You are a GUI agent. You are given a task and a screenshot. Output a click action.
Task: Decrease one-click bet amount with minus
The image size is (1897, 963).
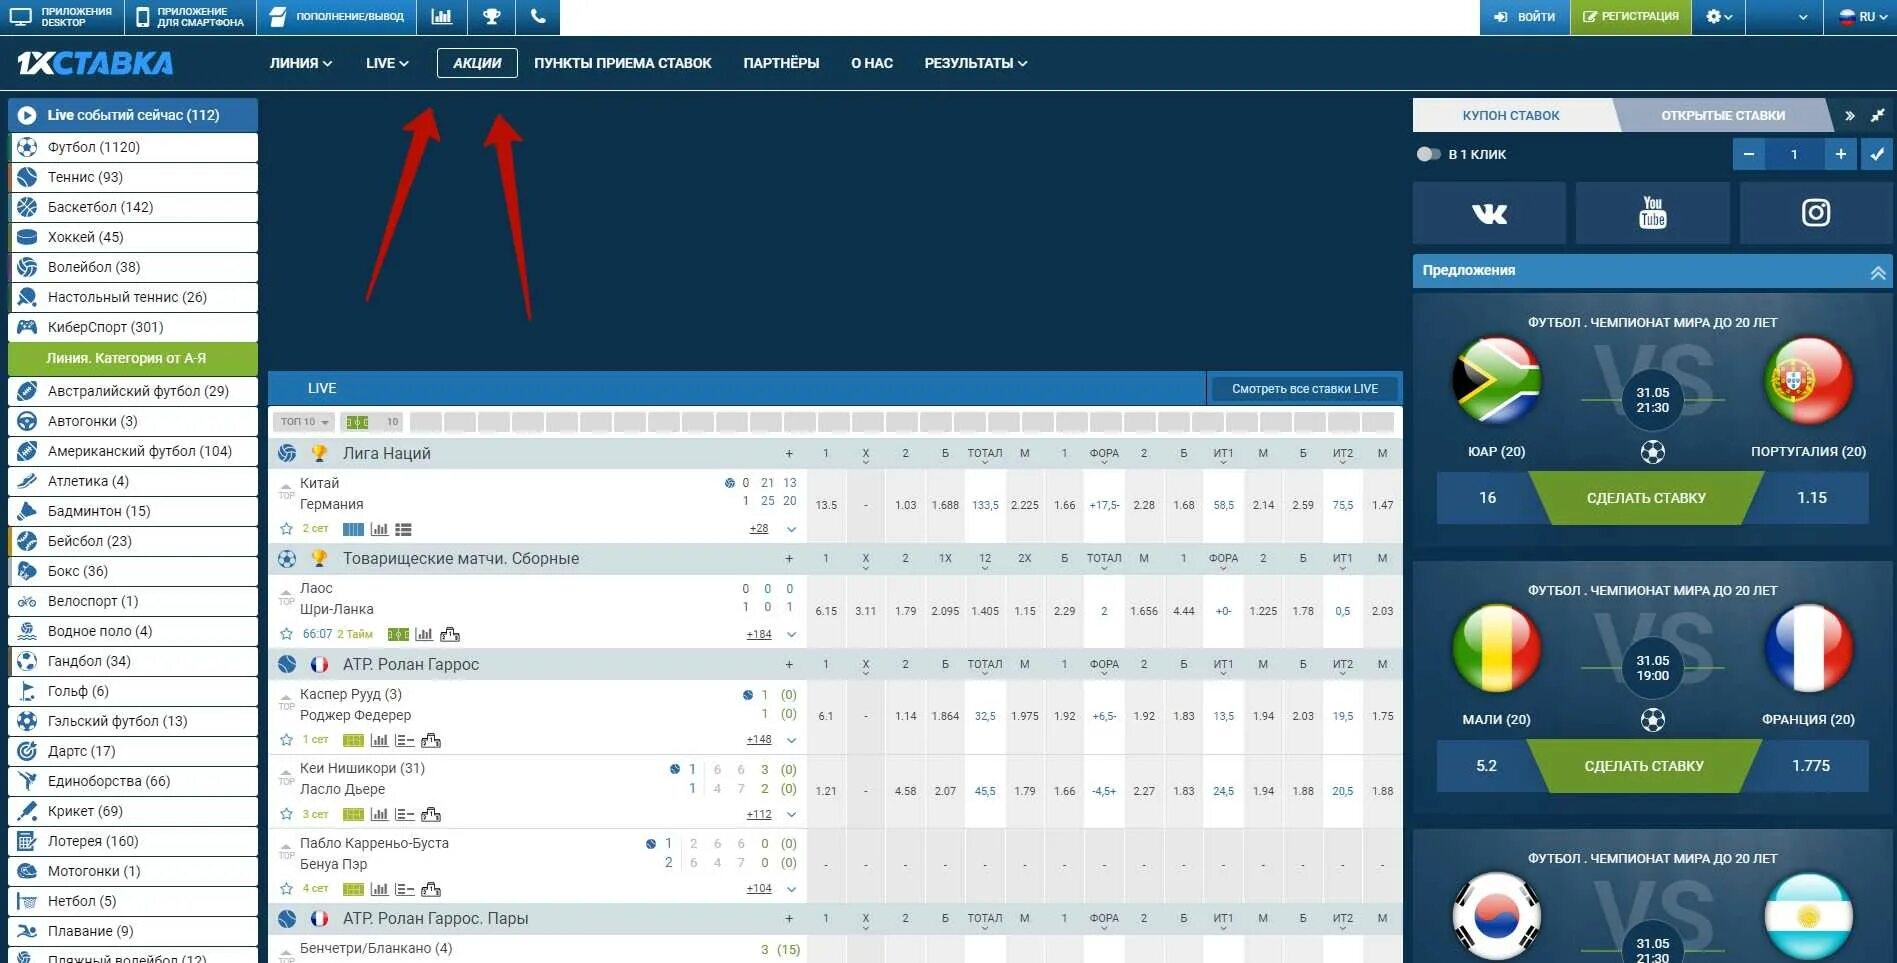(1748, 154)
